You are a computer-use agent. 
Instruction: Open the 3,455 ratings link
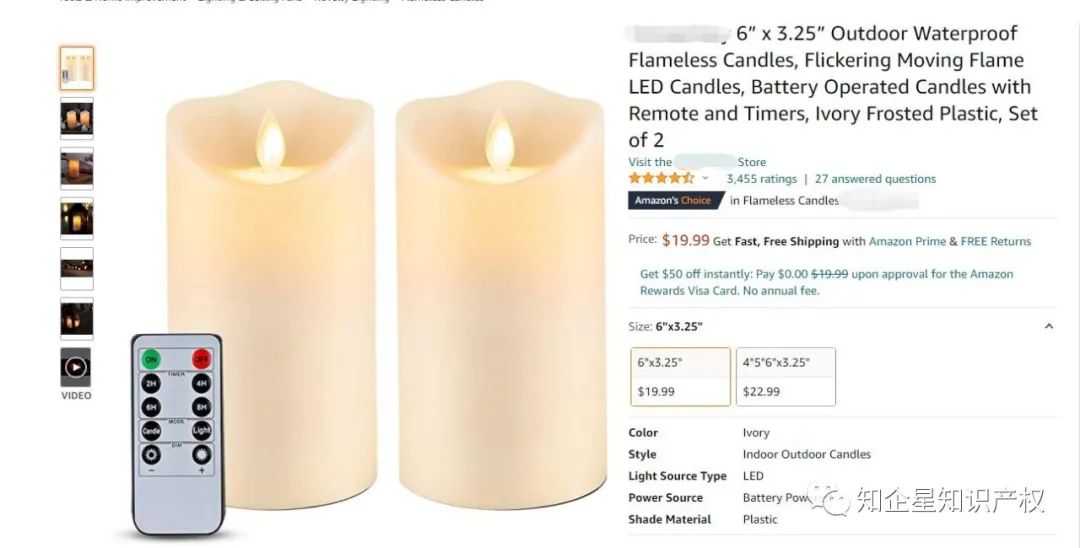pos(761,179)
